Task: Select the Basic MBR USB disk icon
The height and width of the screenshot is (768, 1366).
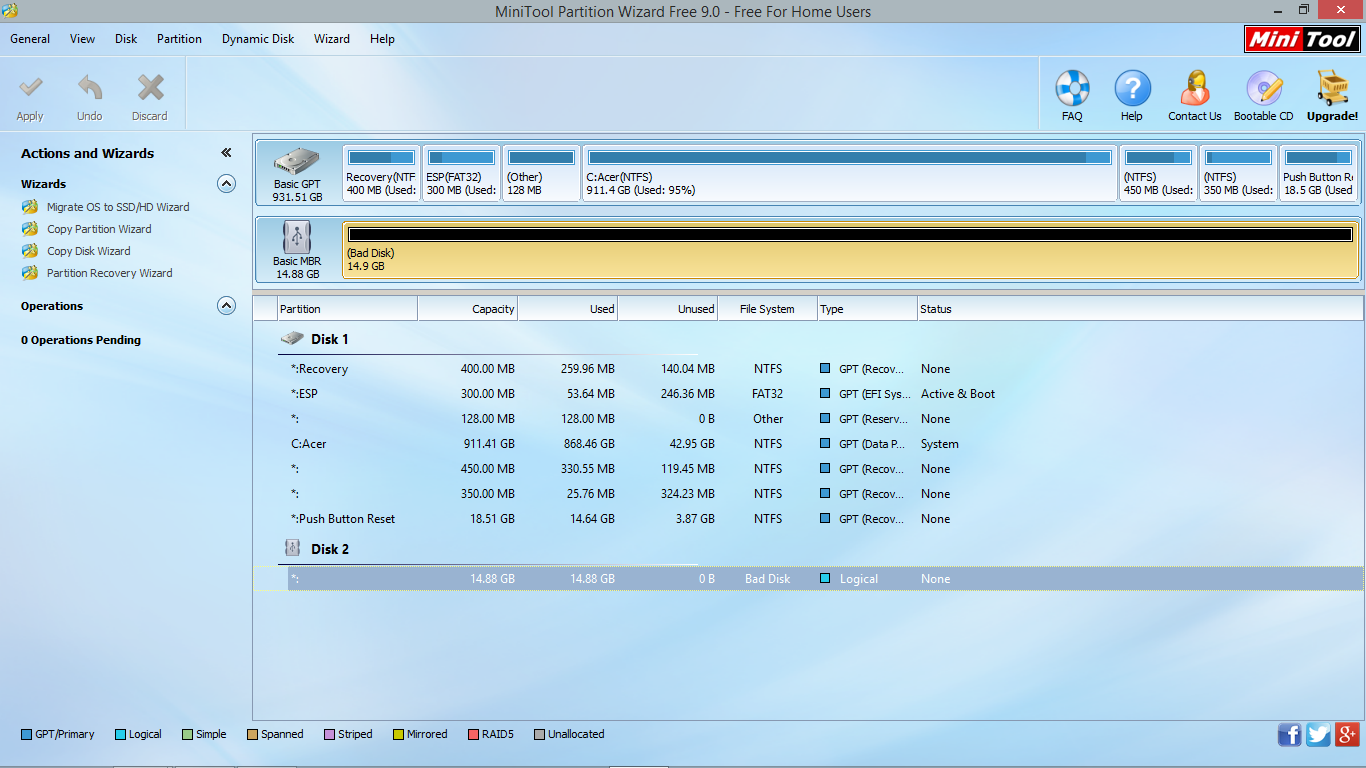Action: coord(297,237)
